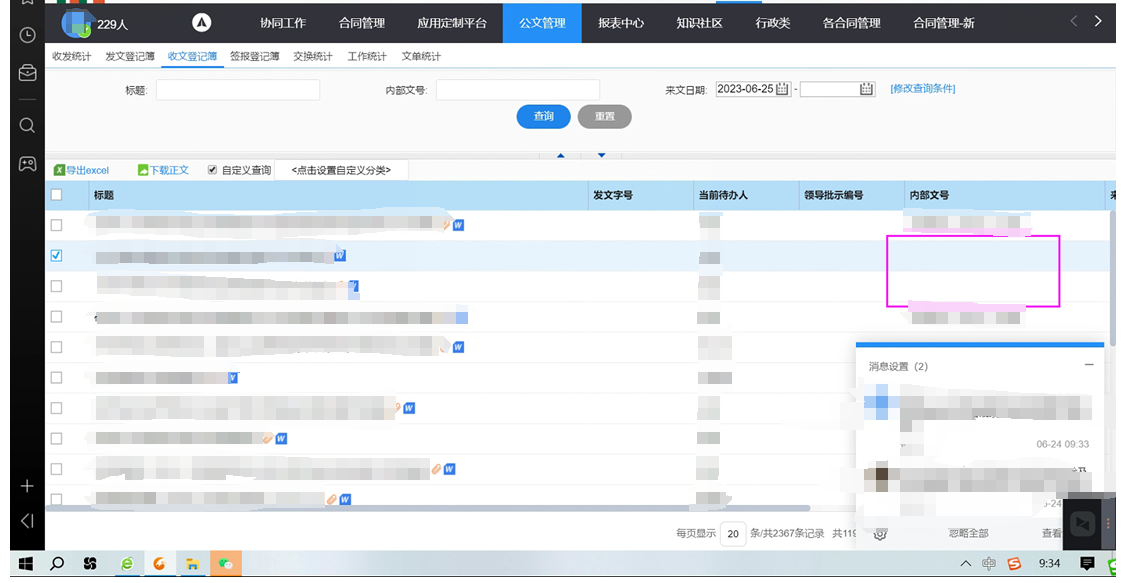Toggle the select-all checkbox in table header
1127x583 pixels.
coord(56,195)
